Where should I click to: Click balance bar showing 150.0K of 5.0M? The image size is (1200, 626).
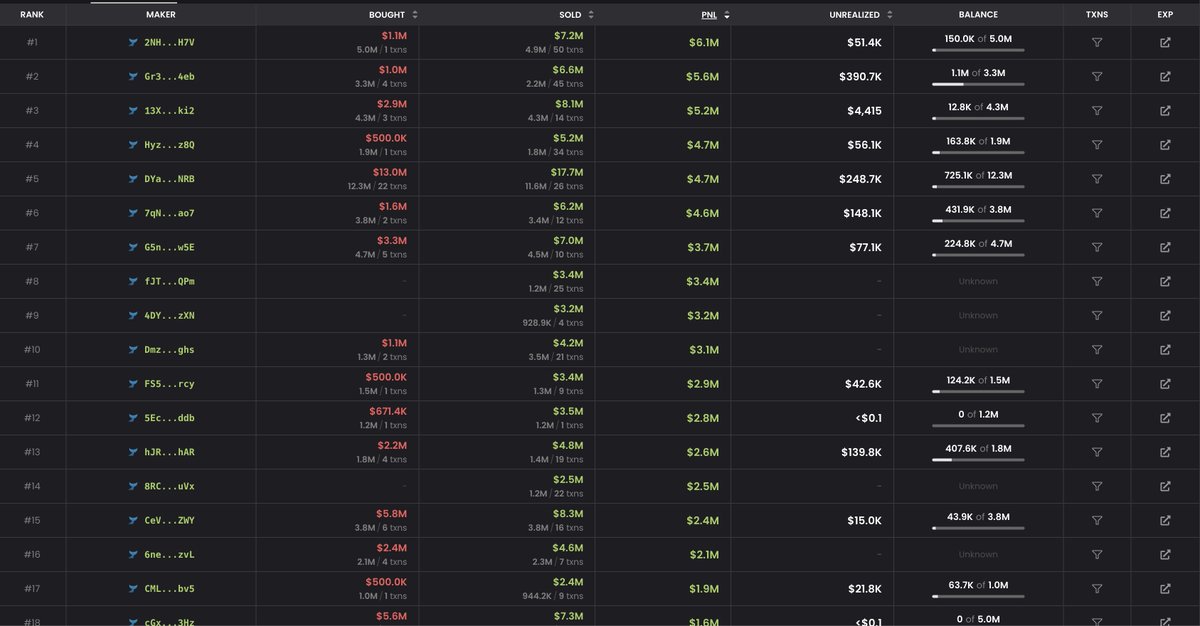click(x=978, y=51)
